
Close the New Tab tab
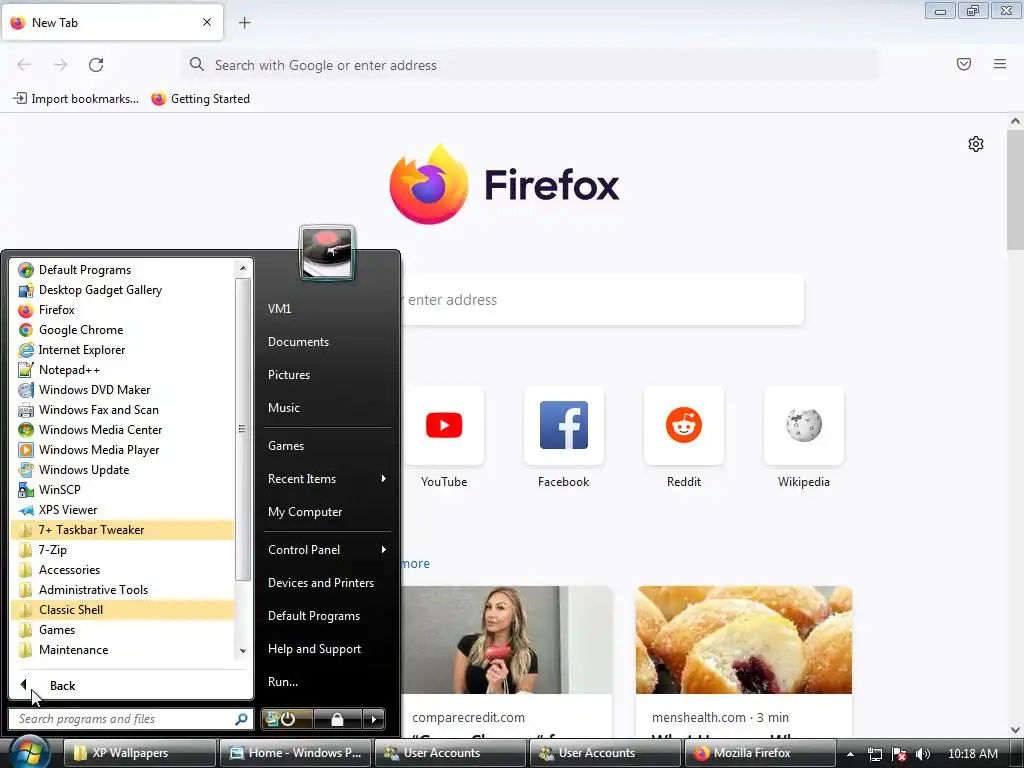207,22
